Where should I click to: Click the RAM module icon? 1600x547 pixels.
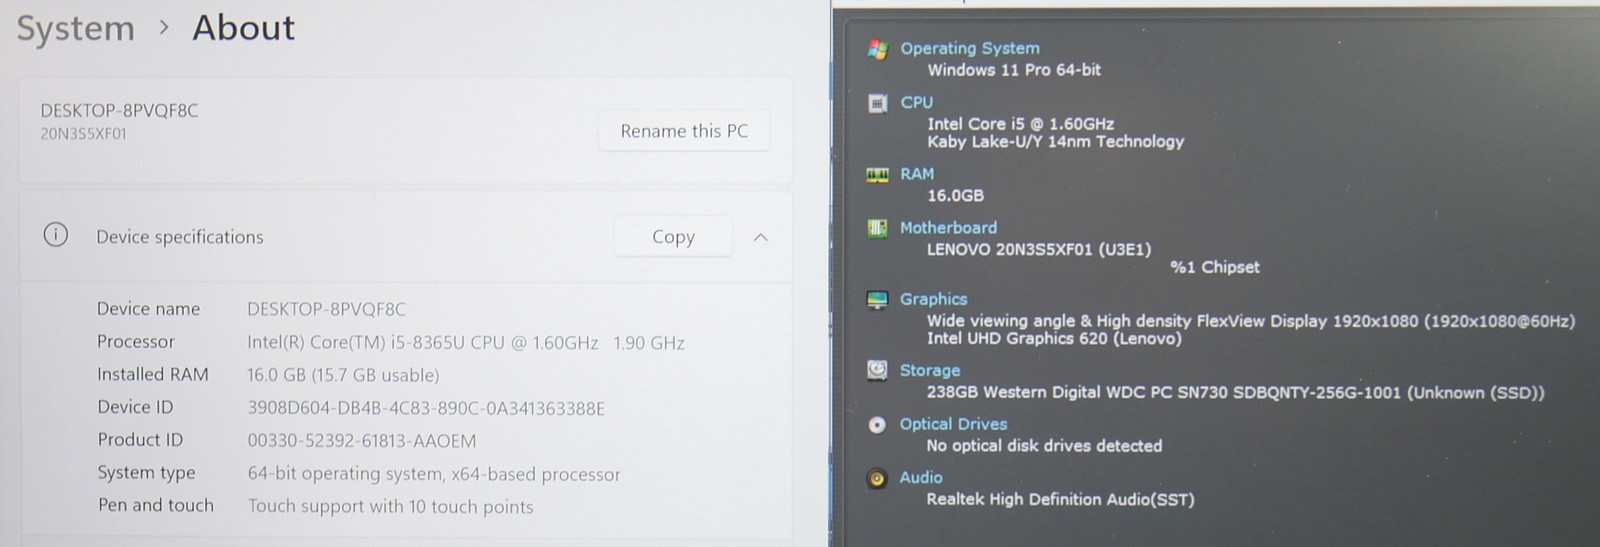pyautogui.click(x=877, y=175)
